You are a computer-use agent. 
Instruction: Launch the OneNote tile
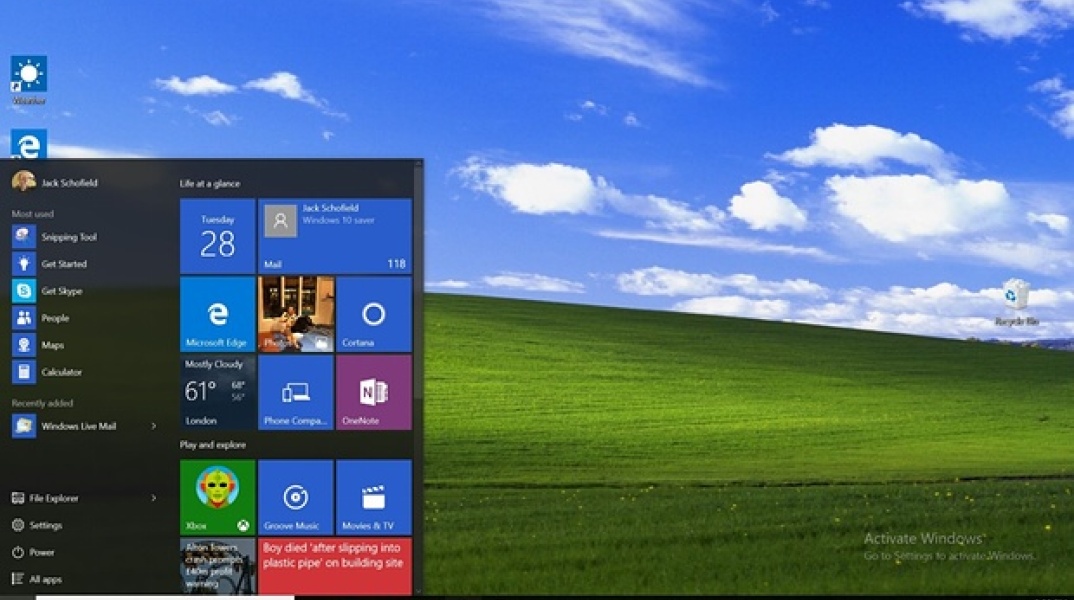click(x=374, y=392)
